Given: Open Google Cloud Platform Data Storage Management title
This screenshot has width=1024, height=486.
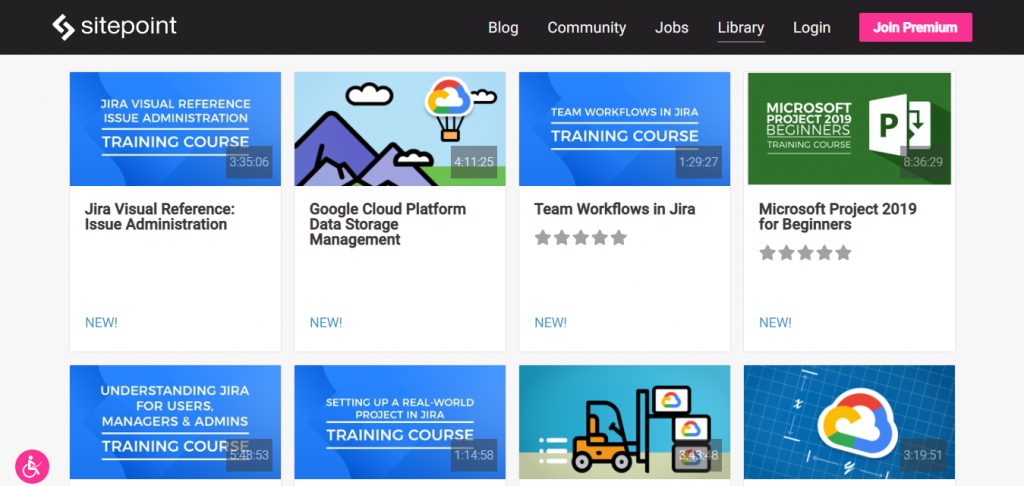Looking at the screenshot, I should [x=387, y=224].
